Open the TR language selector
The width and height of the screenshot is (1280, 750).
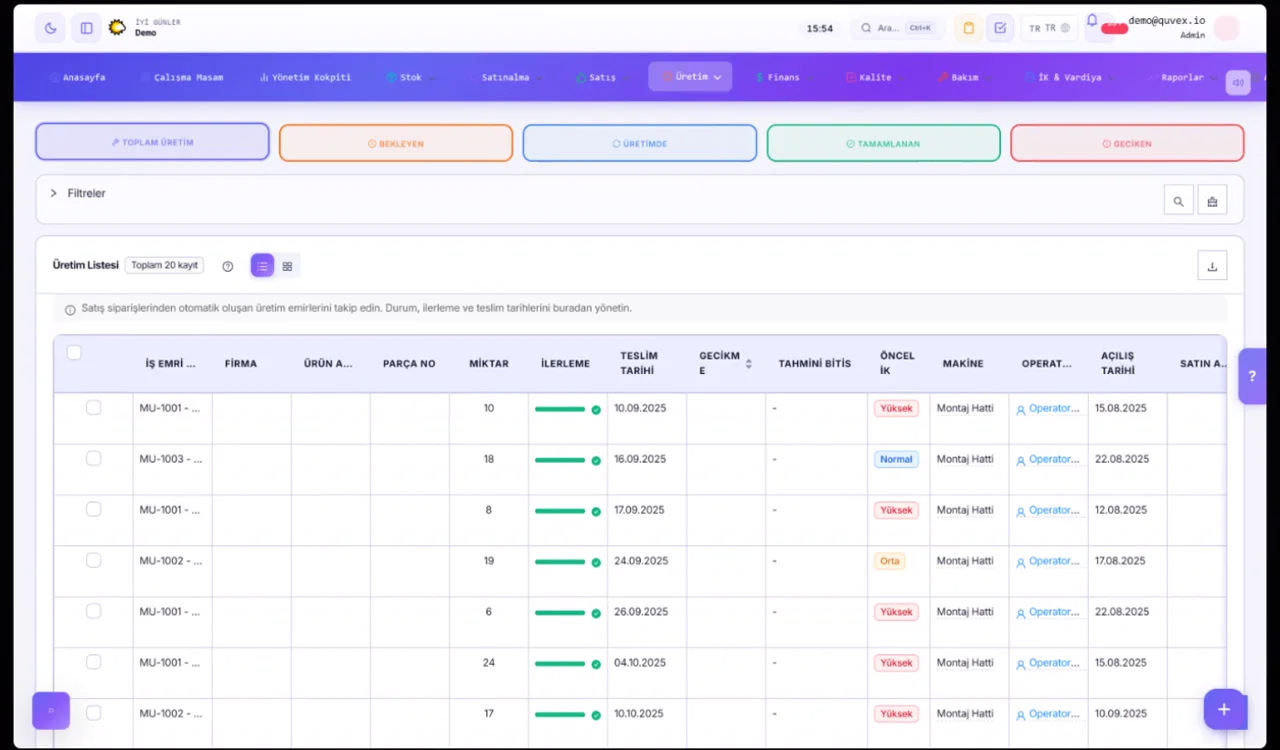[1049, 28]
